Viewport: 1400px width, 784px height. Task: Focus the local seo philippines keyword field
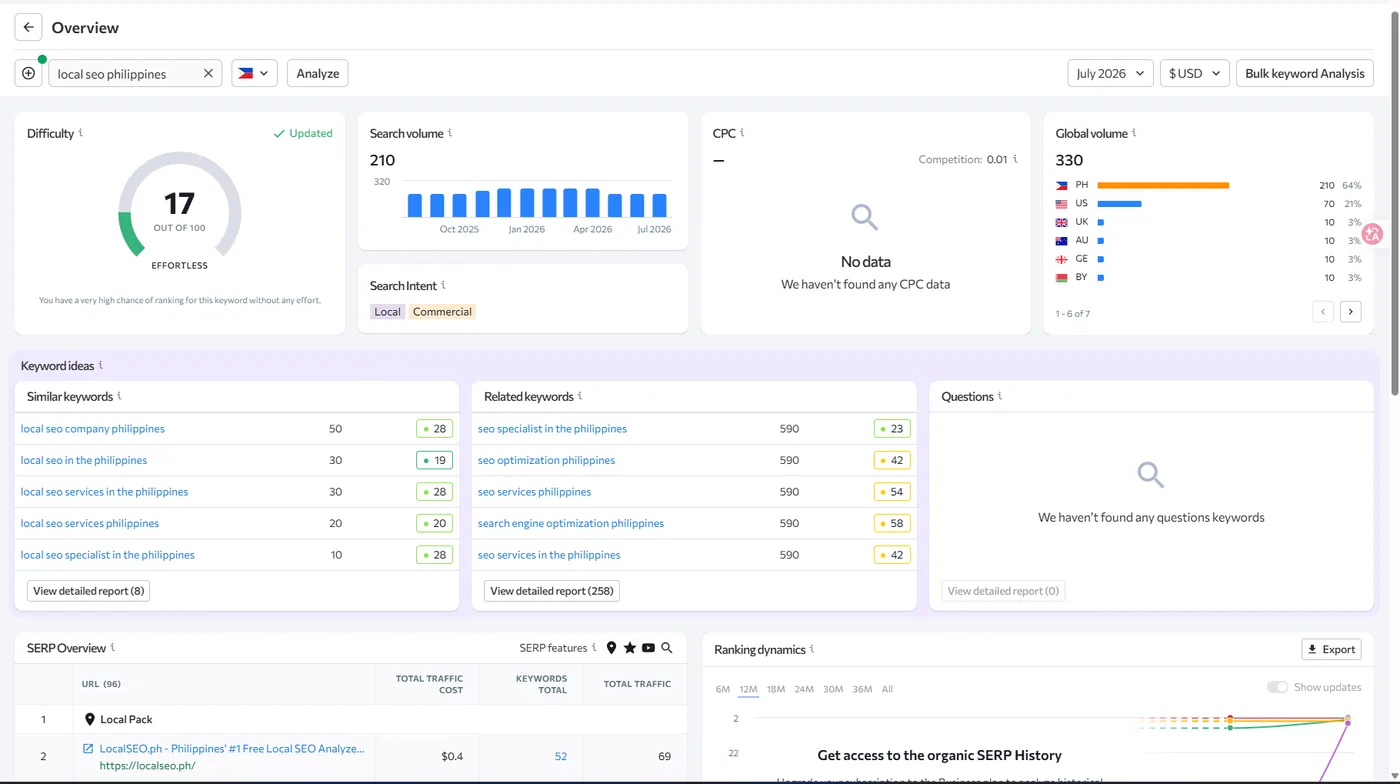[125, 73]
